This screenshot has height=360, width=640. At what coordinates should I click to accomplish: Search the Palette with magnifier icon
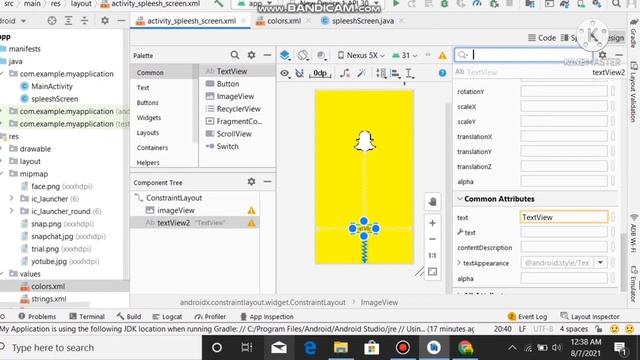[235, 55]
